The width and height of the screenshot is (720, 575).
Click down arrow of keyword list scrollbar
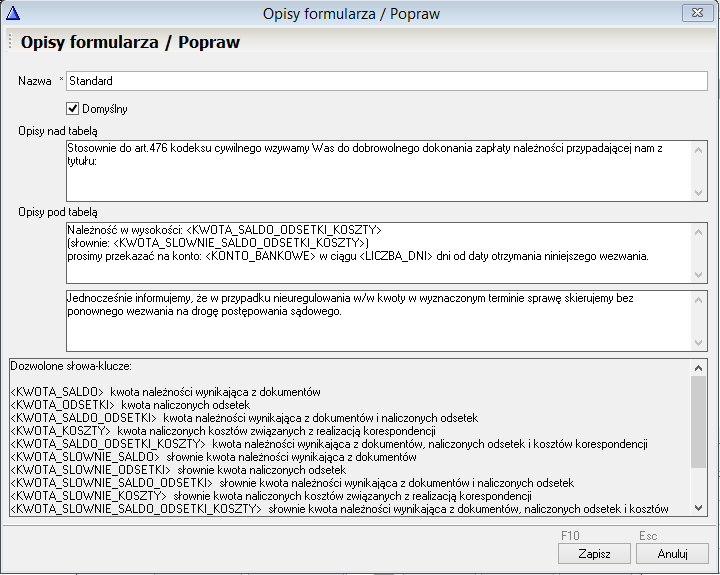[699, 507]
